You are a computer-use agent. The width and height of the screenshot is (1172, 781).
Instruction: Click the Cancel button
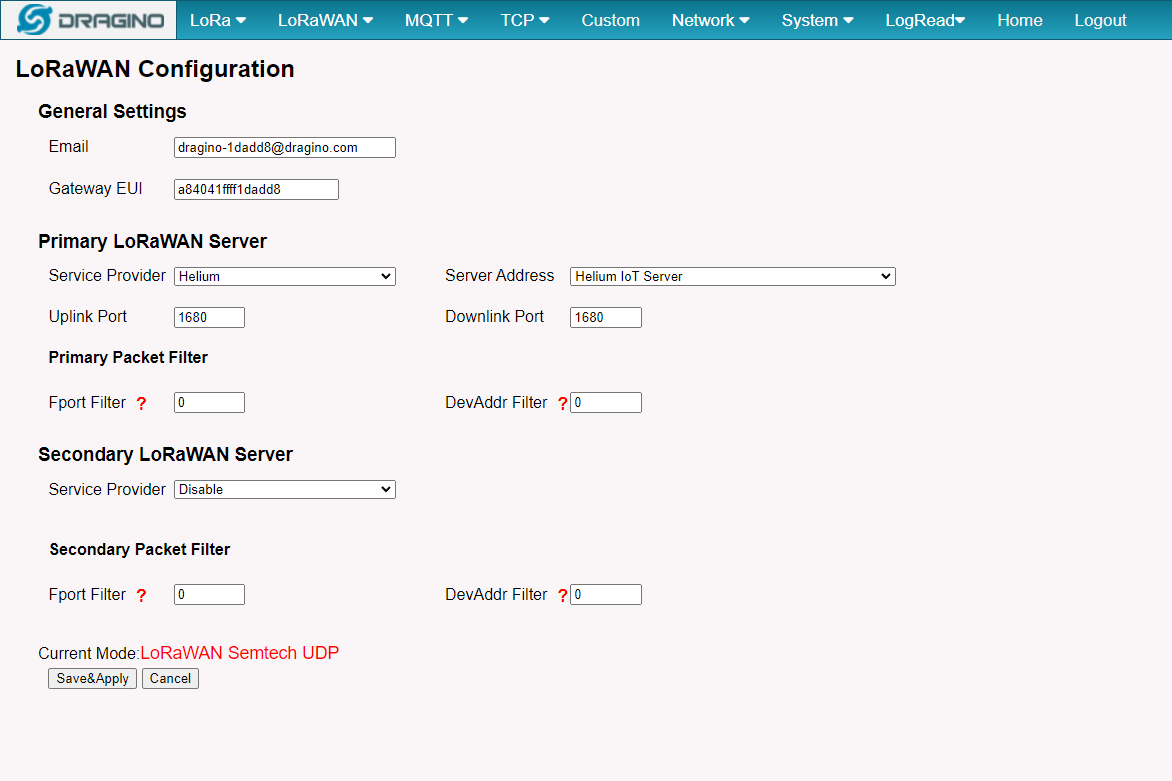click(170, 679)
